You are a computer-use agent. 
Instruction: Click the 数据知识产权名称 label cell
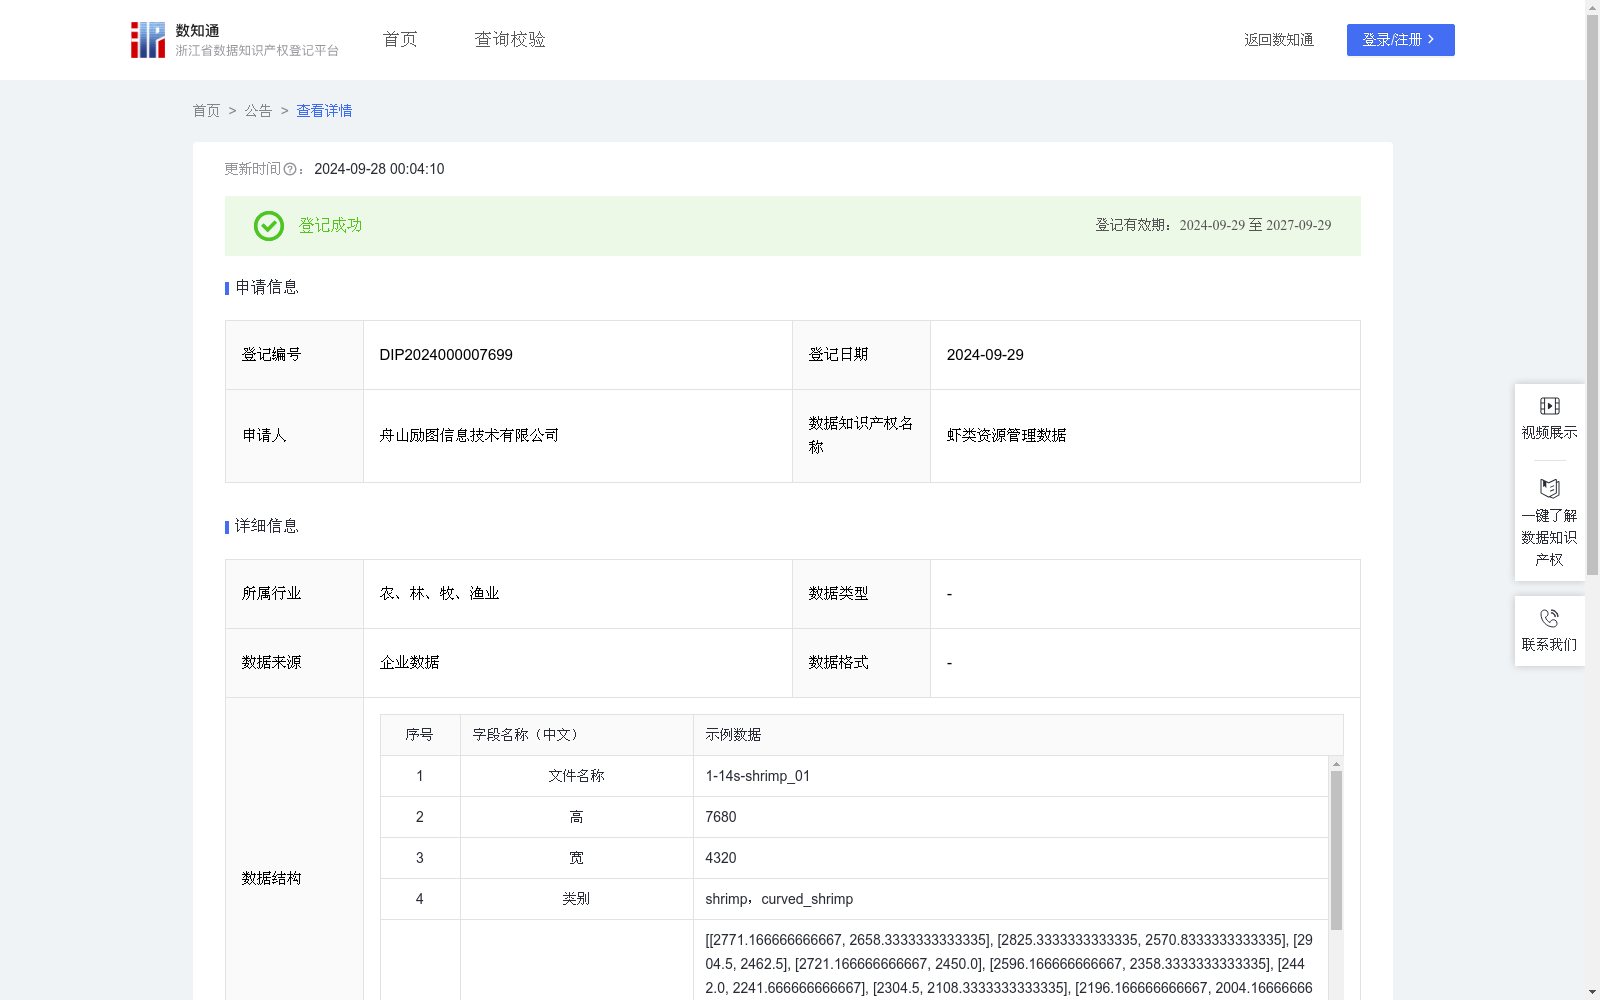pos(861,436)
